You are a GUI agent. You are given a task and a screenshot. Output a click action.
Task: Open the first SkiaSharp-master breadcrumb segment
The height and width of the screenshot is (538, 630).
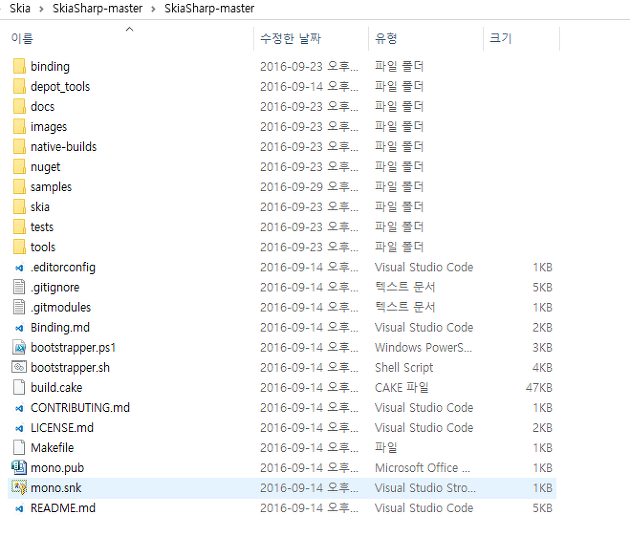[97, 8]
